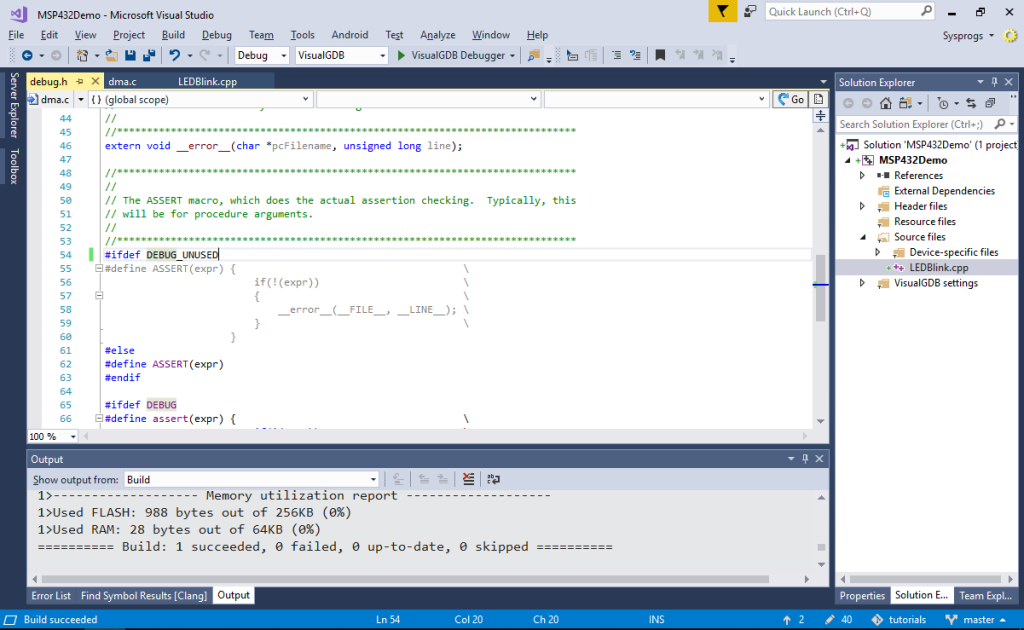Select the New Project toolbar icon

tap(81, 55)
